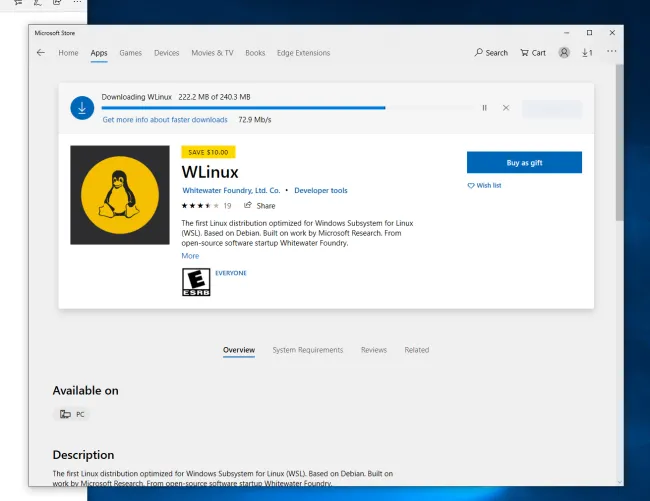This screenshot has width=650, height=501.
Task: Click the Search magnifier button
Action: [x=491, y=53]
